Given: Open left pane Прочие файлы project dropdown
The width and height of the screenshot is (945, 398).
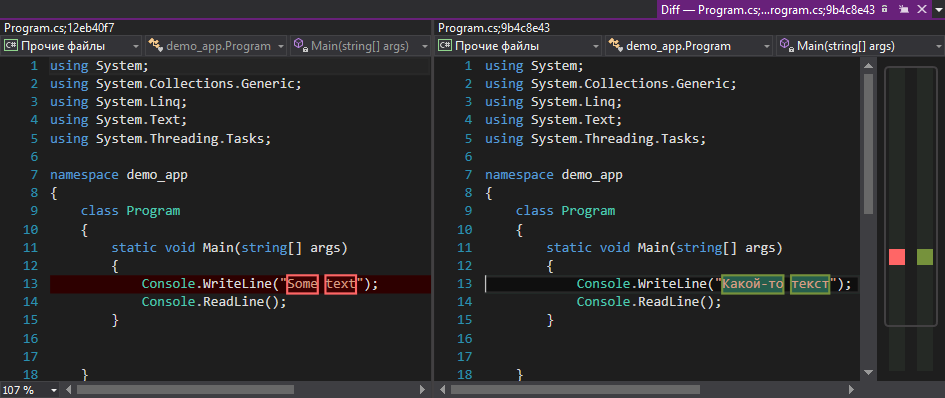Looking at the screenshot, I should click(72, 46).
